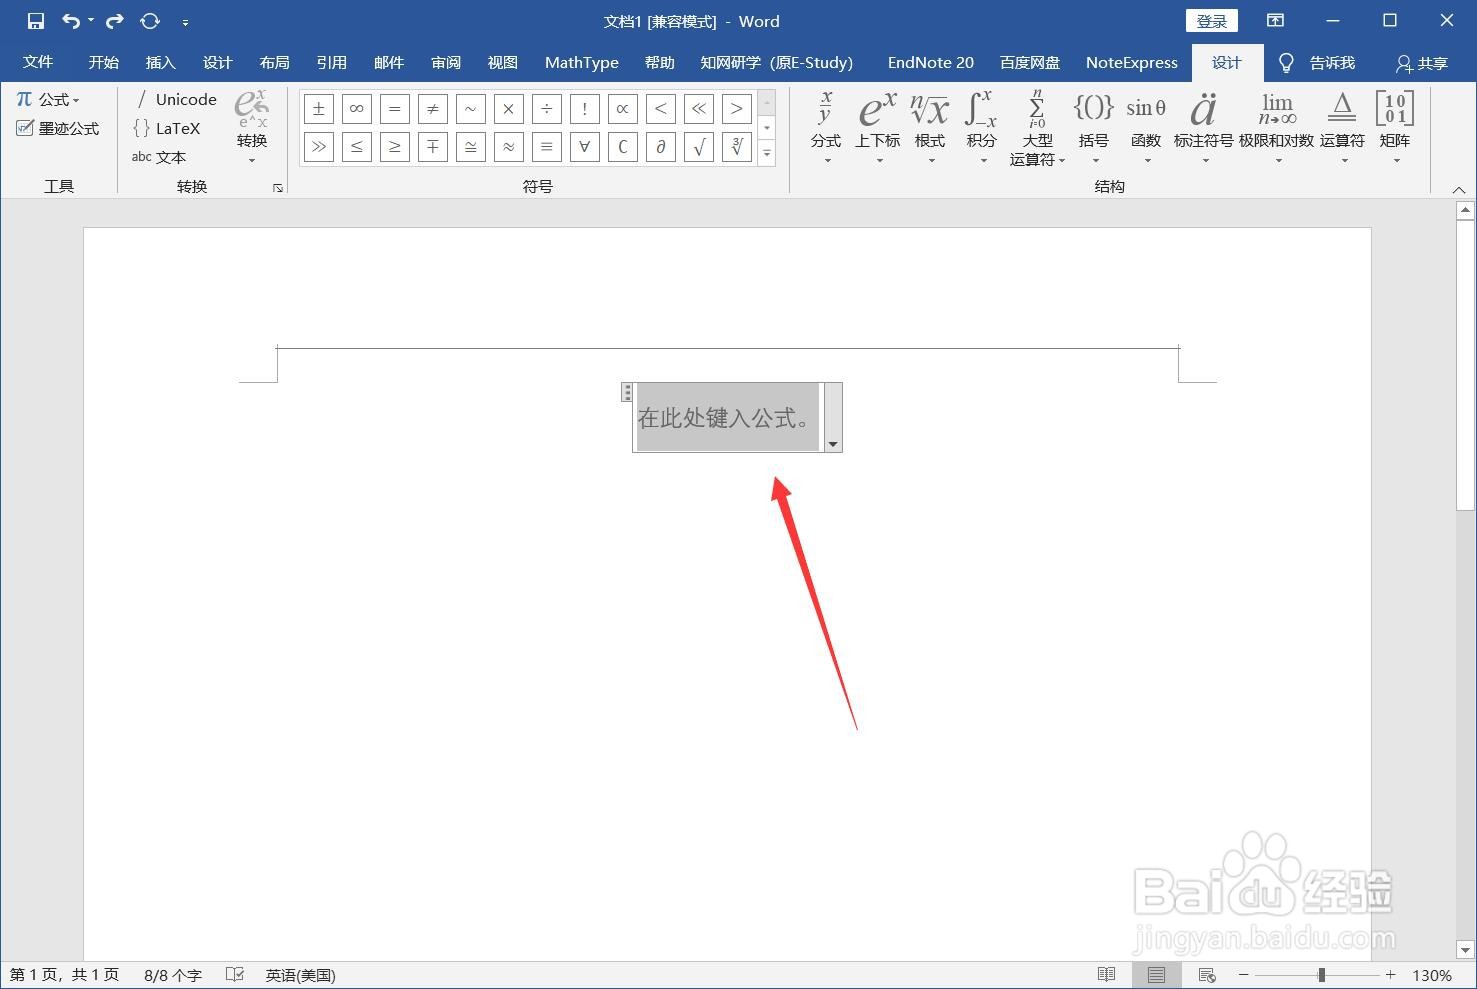1477x989 pixels.
Task: Save the document from quick access toolbar
Action: [36, 21]
